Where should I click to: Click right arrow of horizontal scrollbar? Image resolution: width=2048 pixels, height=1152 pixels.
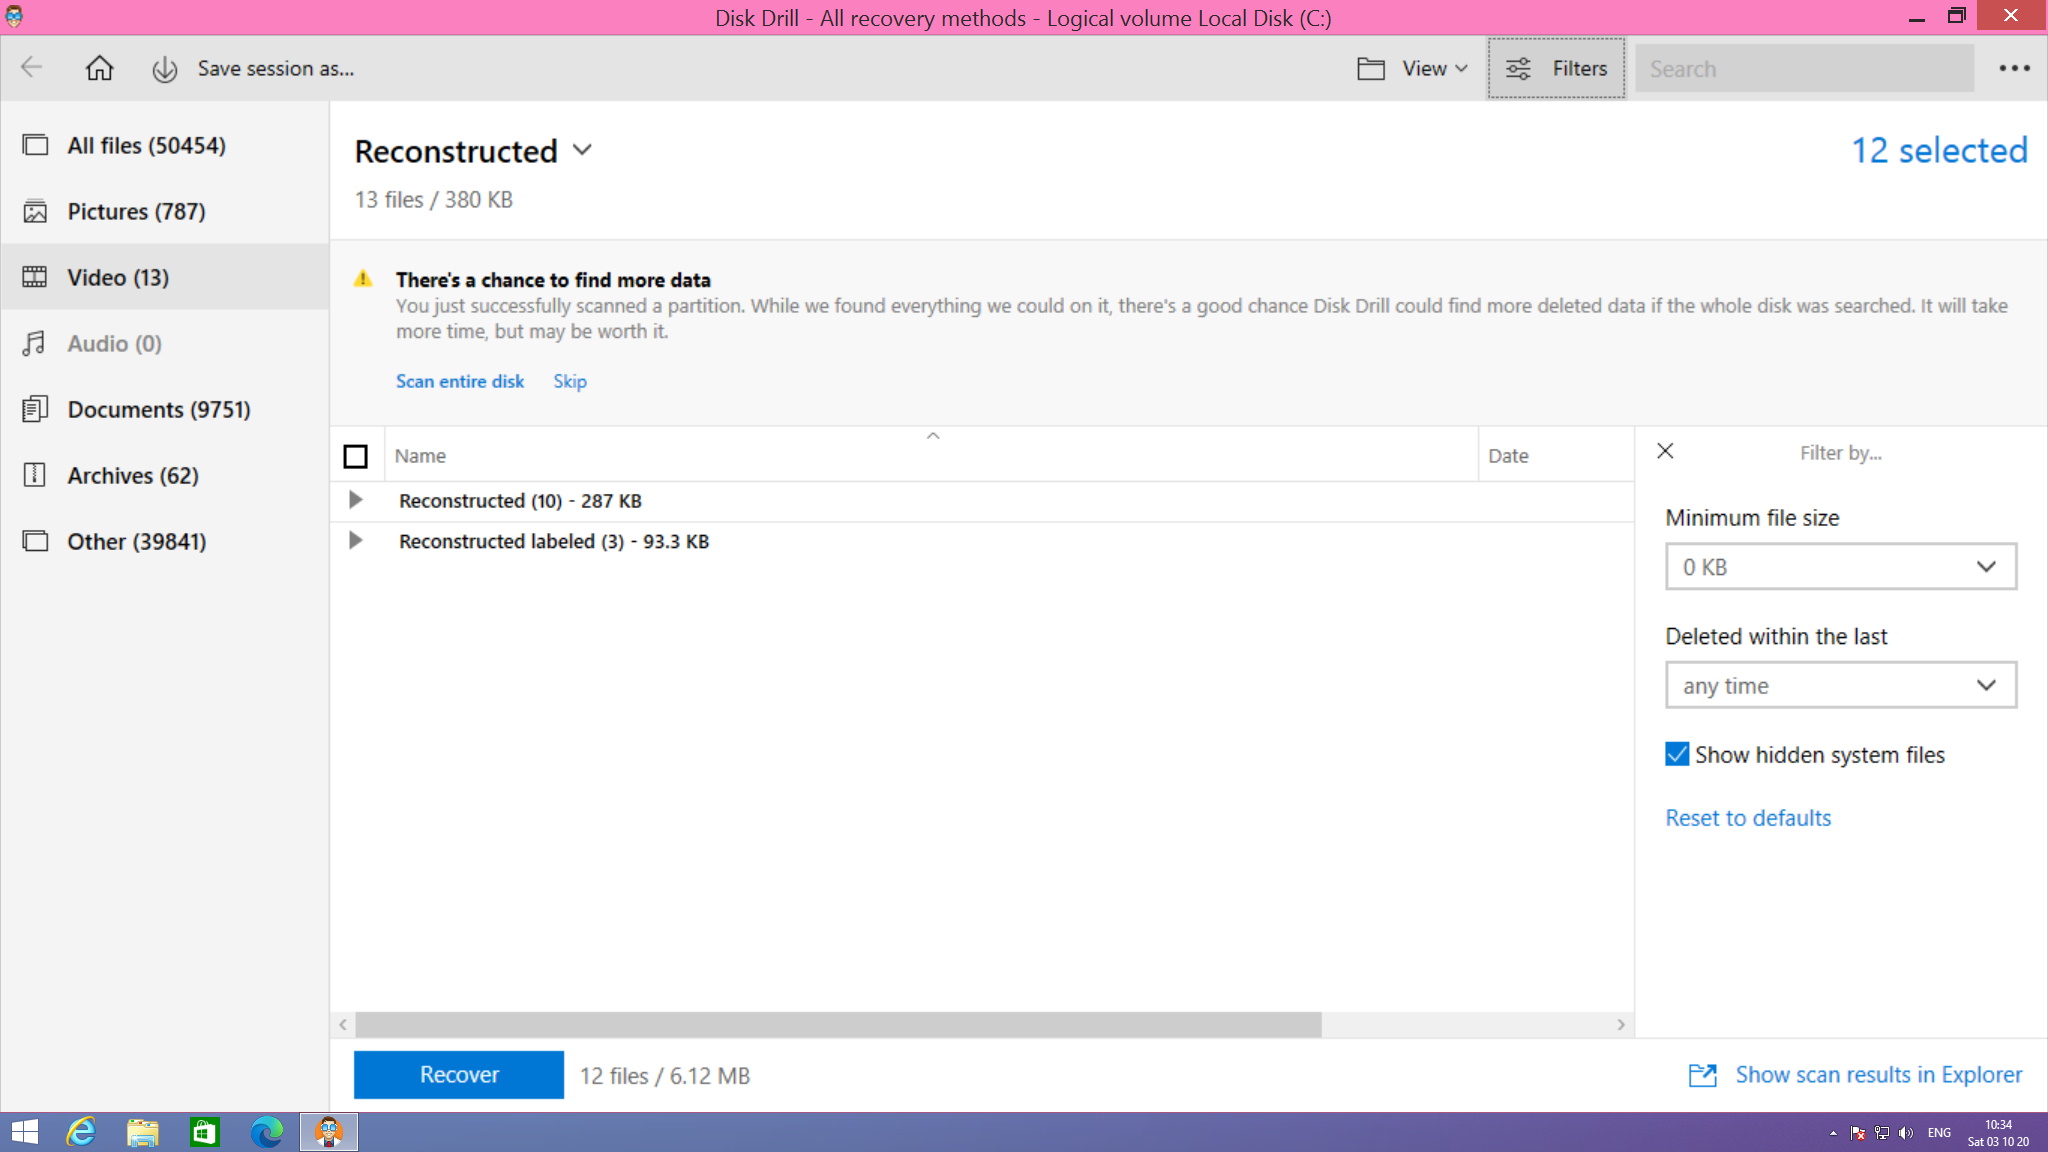1621,1024
